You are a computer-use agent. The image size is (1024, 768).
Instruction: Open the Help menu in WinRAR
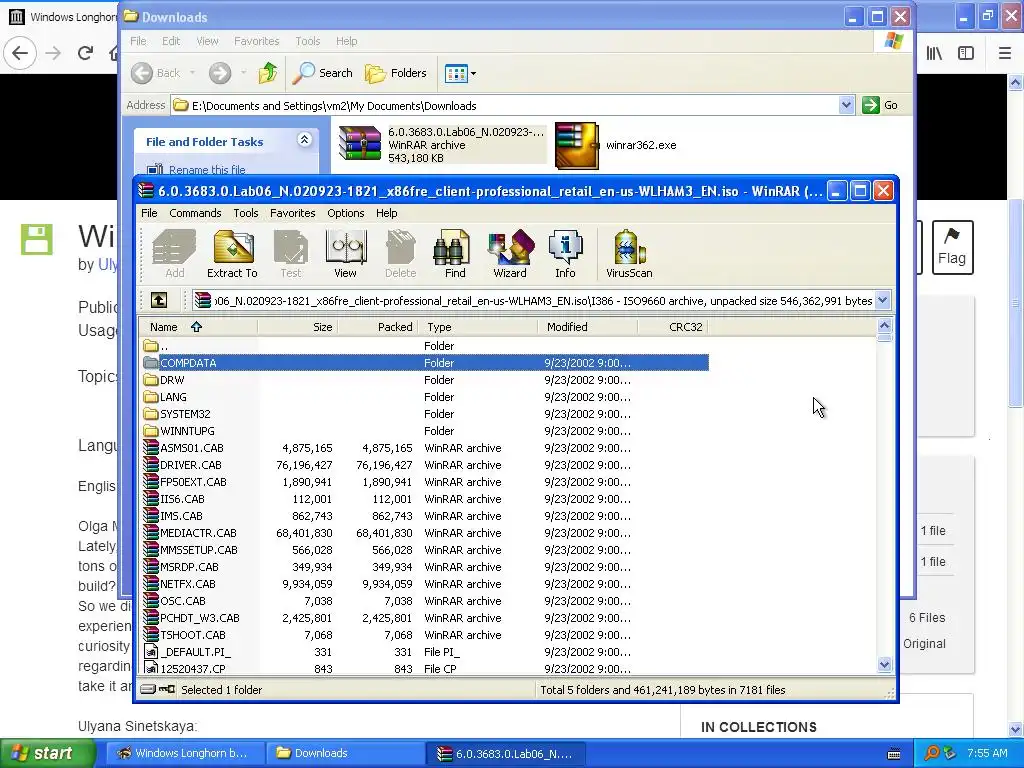(x=386, y=213)
